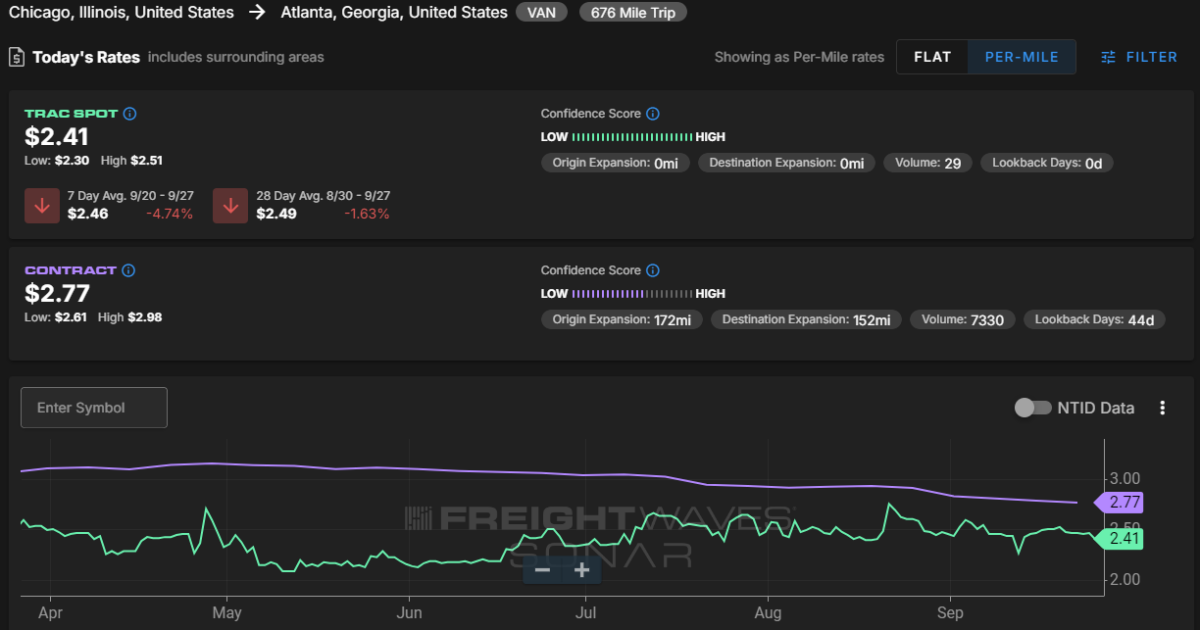
Task: Click the Today's Rates dollar icon
Action: [17, 57]
